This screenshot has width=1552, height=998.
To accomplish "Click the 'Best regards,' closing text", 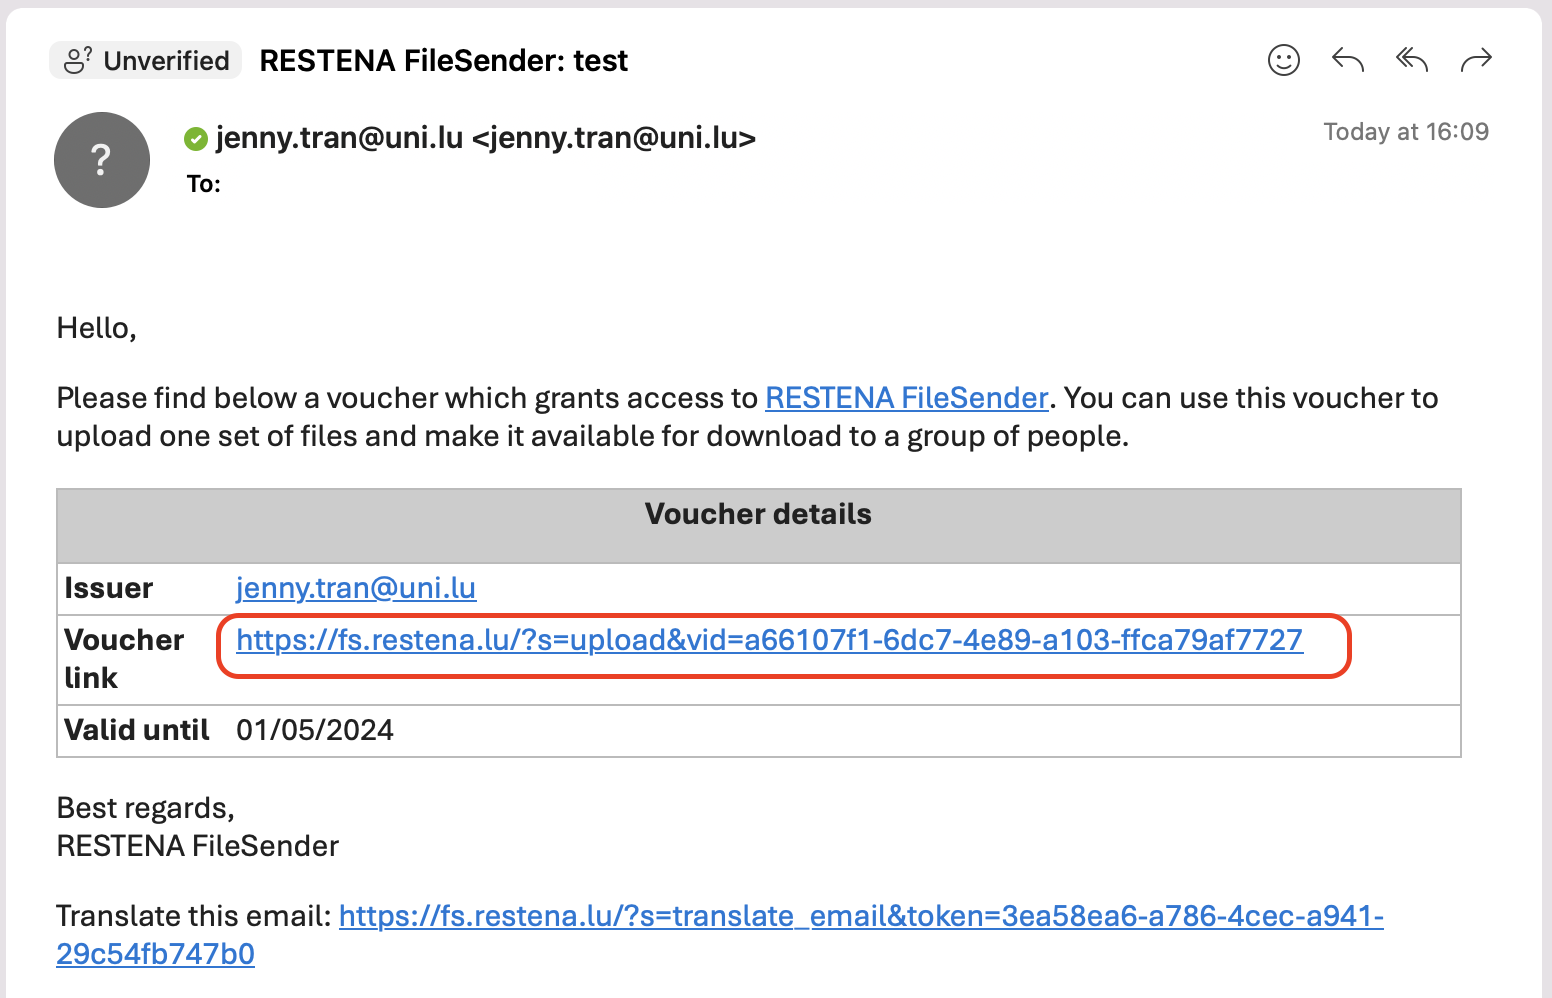I will pos(146,808).
